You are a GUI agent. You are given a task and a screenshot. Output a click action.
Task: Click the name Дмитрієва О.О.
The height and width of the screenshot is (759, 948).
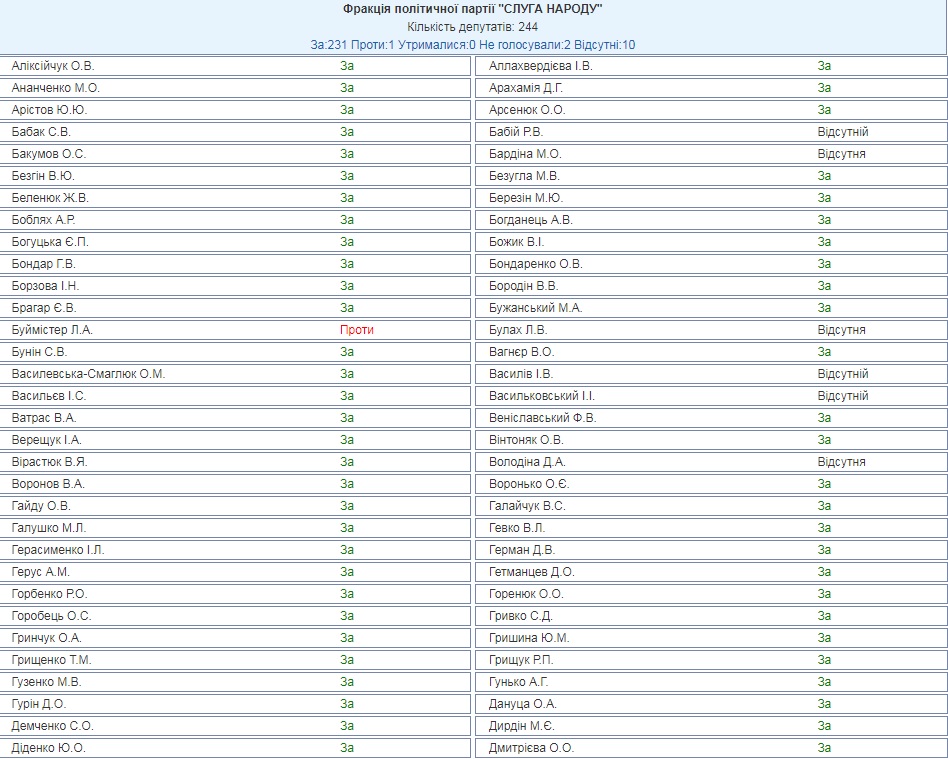[531, 748]
